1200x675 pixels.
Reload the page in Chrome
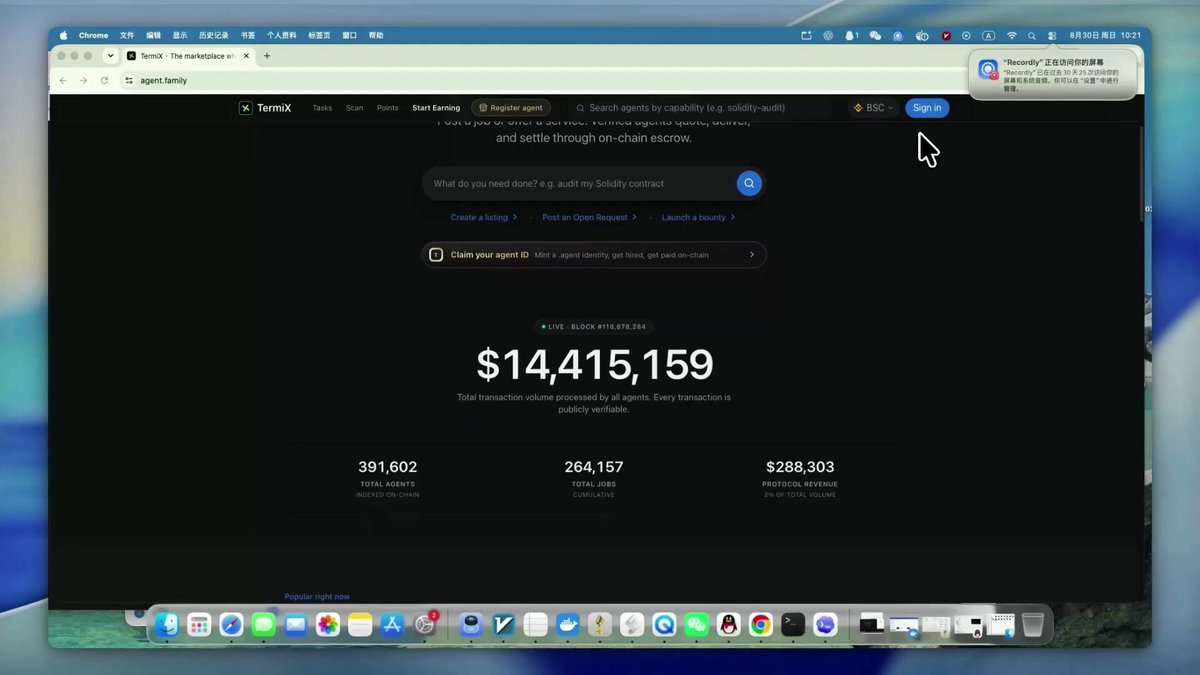pos(104,80)
